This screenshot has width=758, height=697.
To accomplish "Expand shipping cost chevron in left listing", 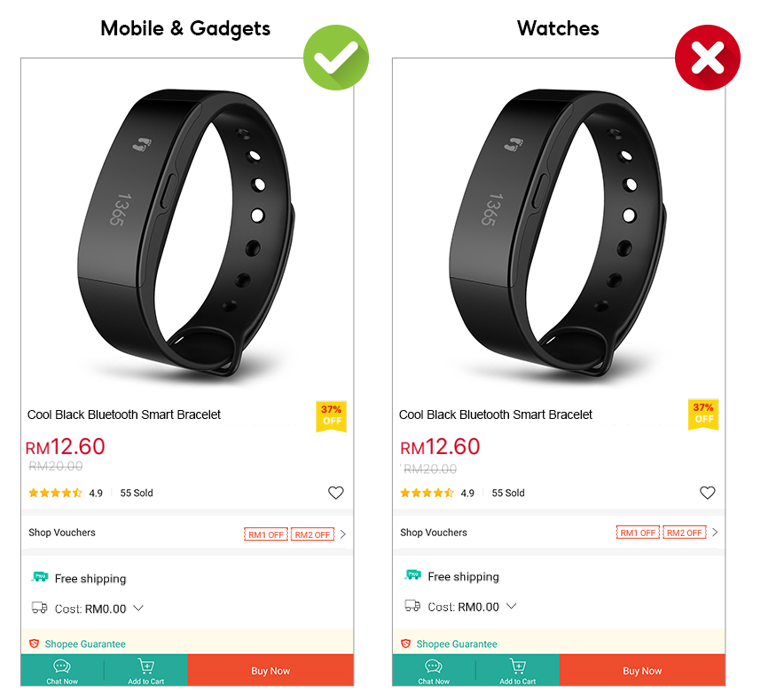I will (x=138, y=608).
